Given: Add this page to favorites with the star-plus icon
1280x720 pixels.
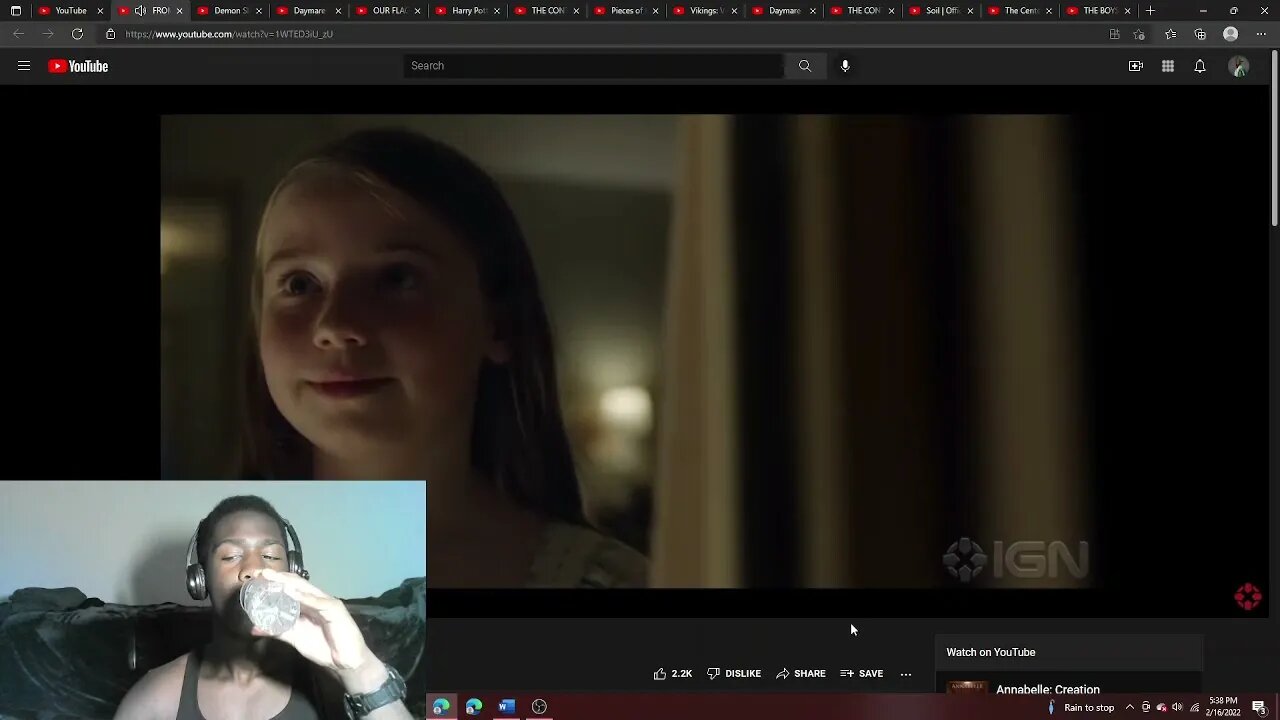Looking at the screenshot, I should tap(1139, 34).
